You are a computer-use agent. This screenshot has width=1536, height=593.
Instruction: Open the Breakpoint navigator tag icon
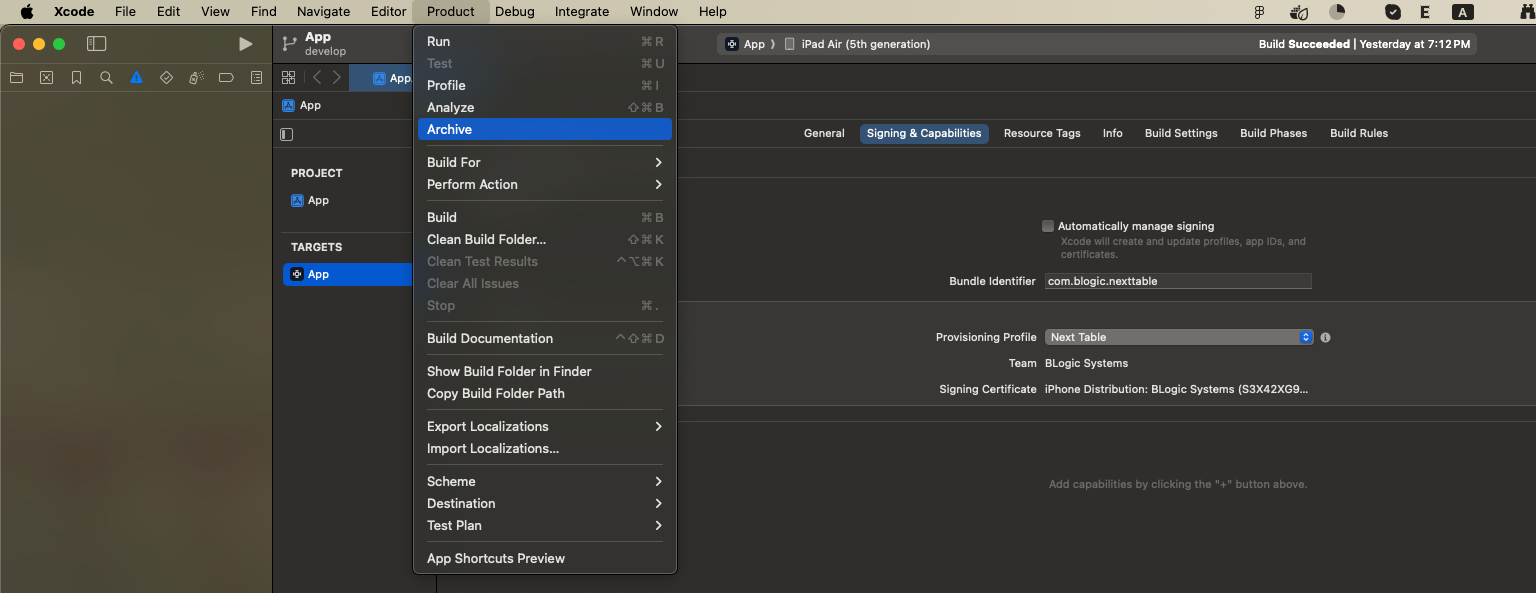(x=226, y=77)
